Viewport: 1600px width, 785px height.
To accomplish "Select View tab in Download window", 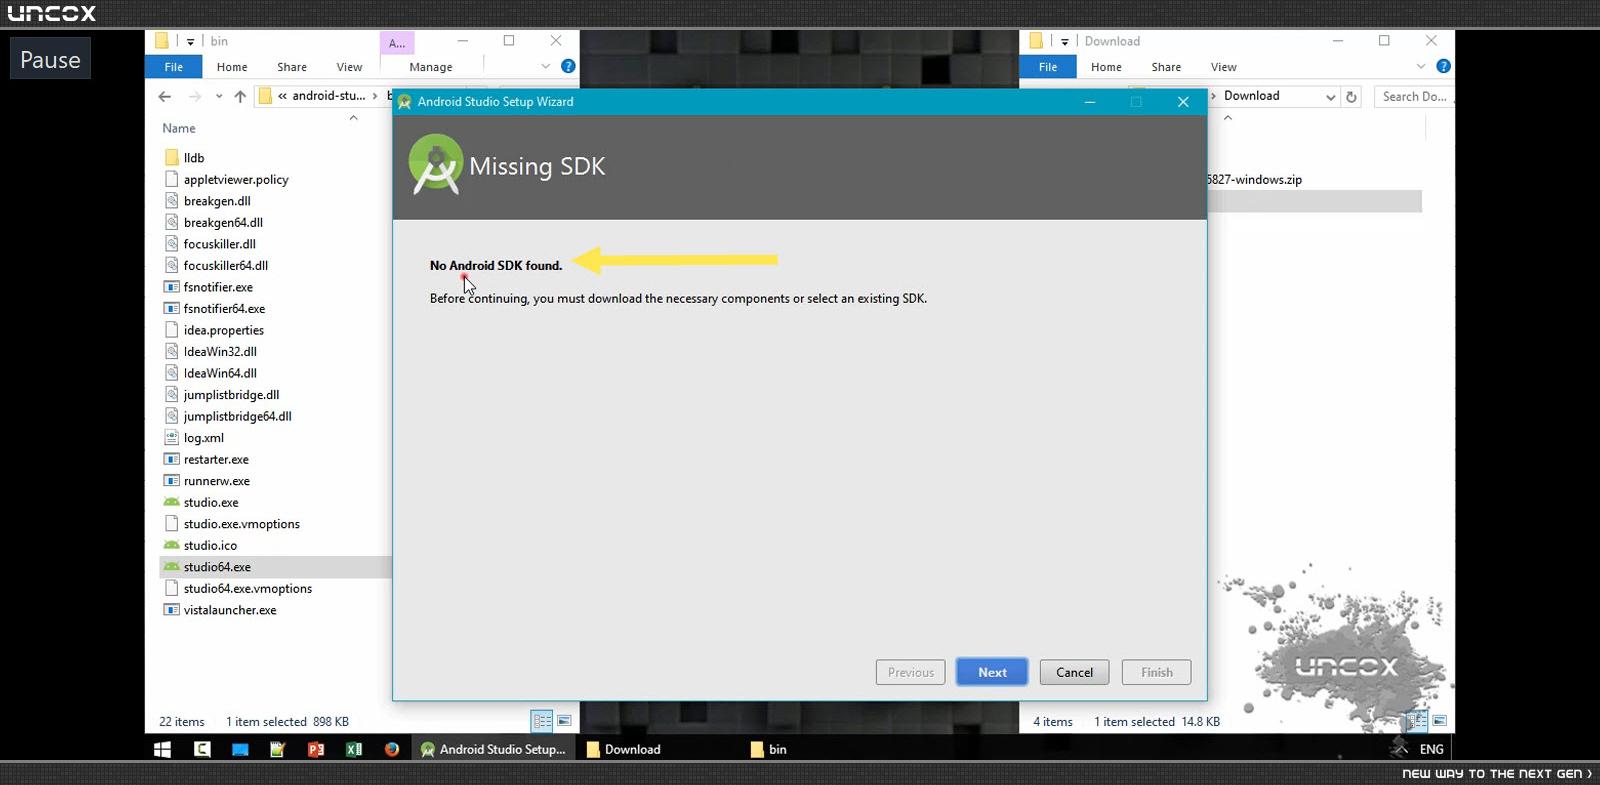I will coord(1224,67).
